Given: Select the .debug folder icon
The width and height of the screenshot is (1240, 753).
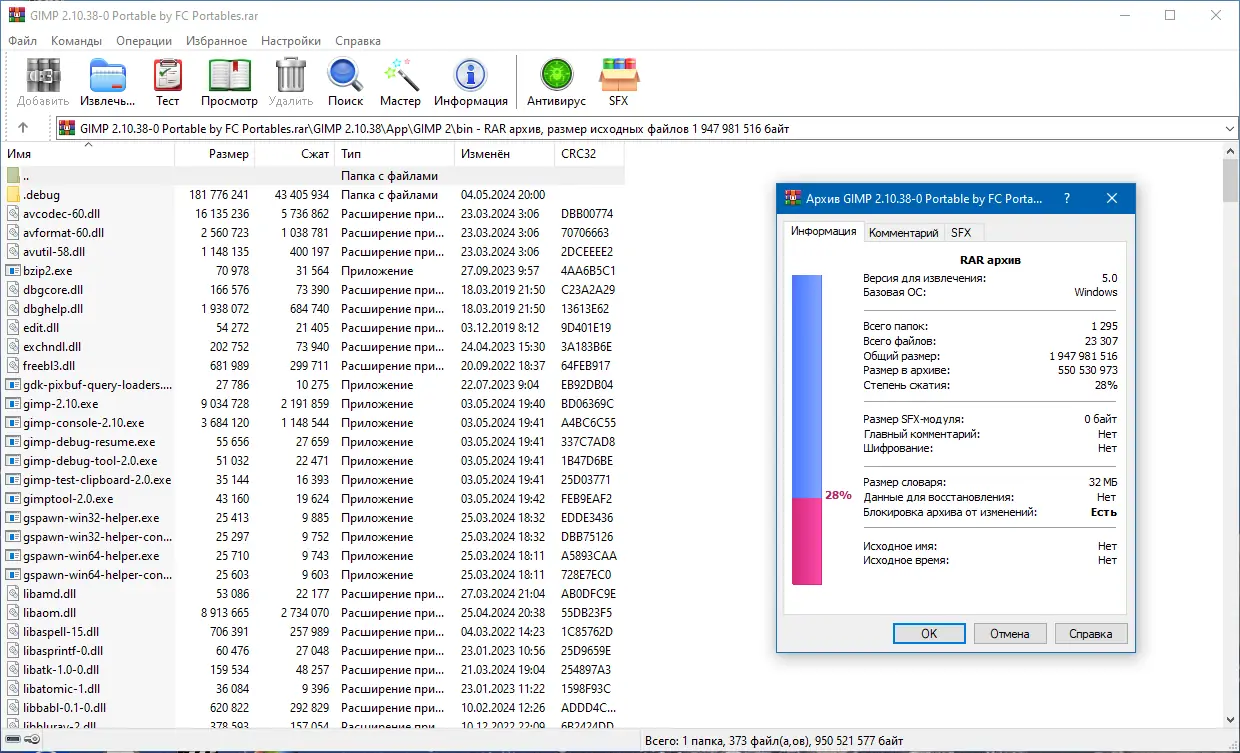Looking at the screenshot, I should coord(13,195).
